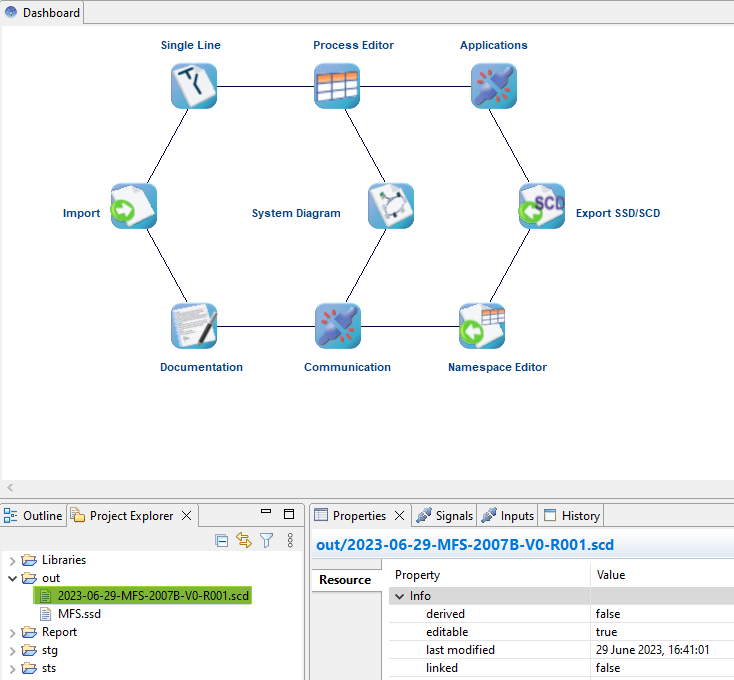Toggle Link with Editor in Project Explorer
The image size is (734, 680).
(x=244, y=540)
